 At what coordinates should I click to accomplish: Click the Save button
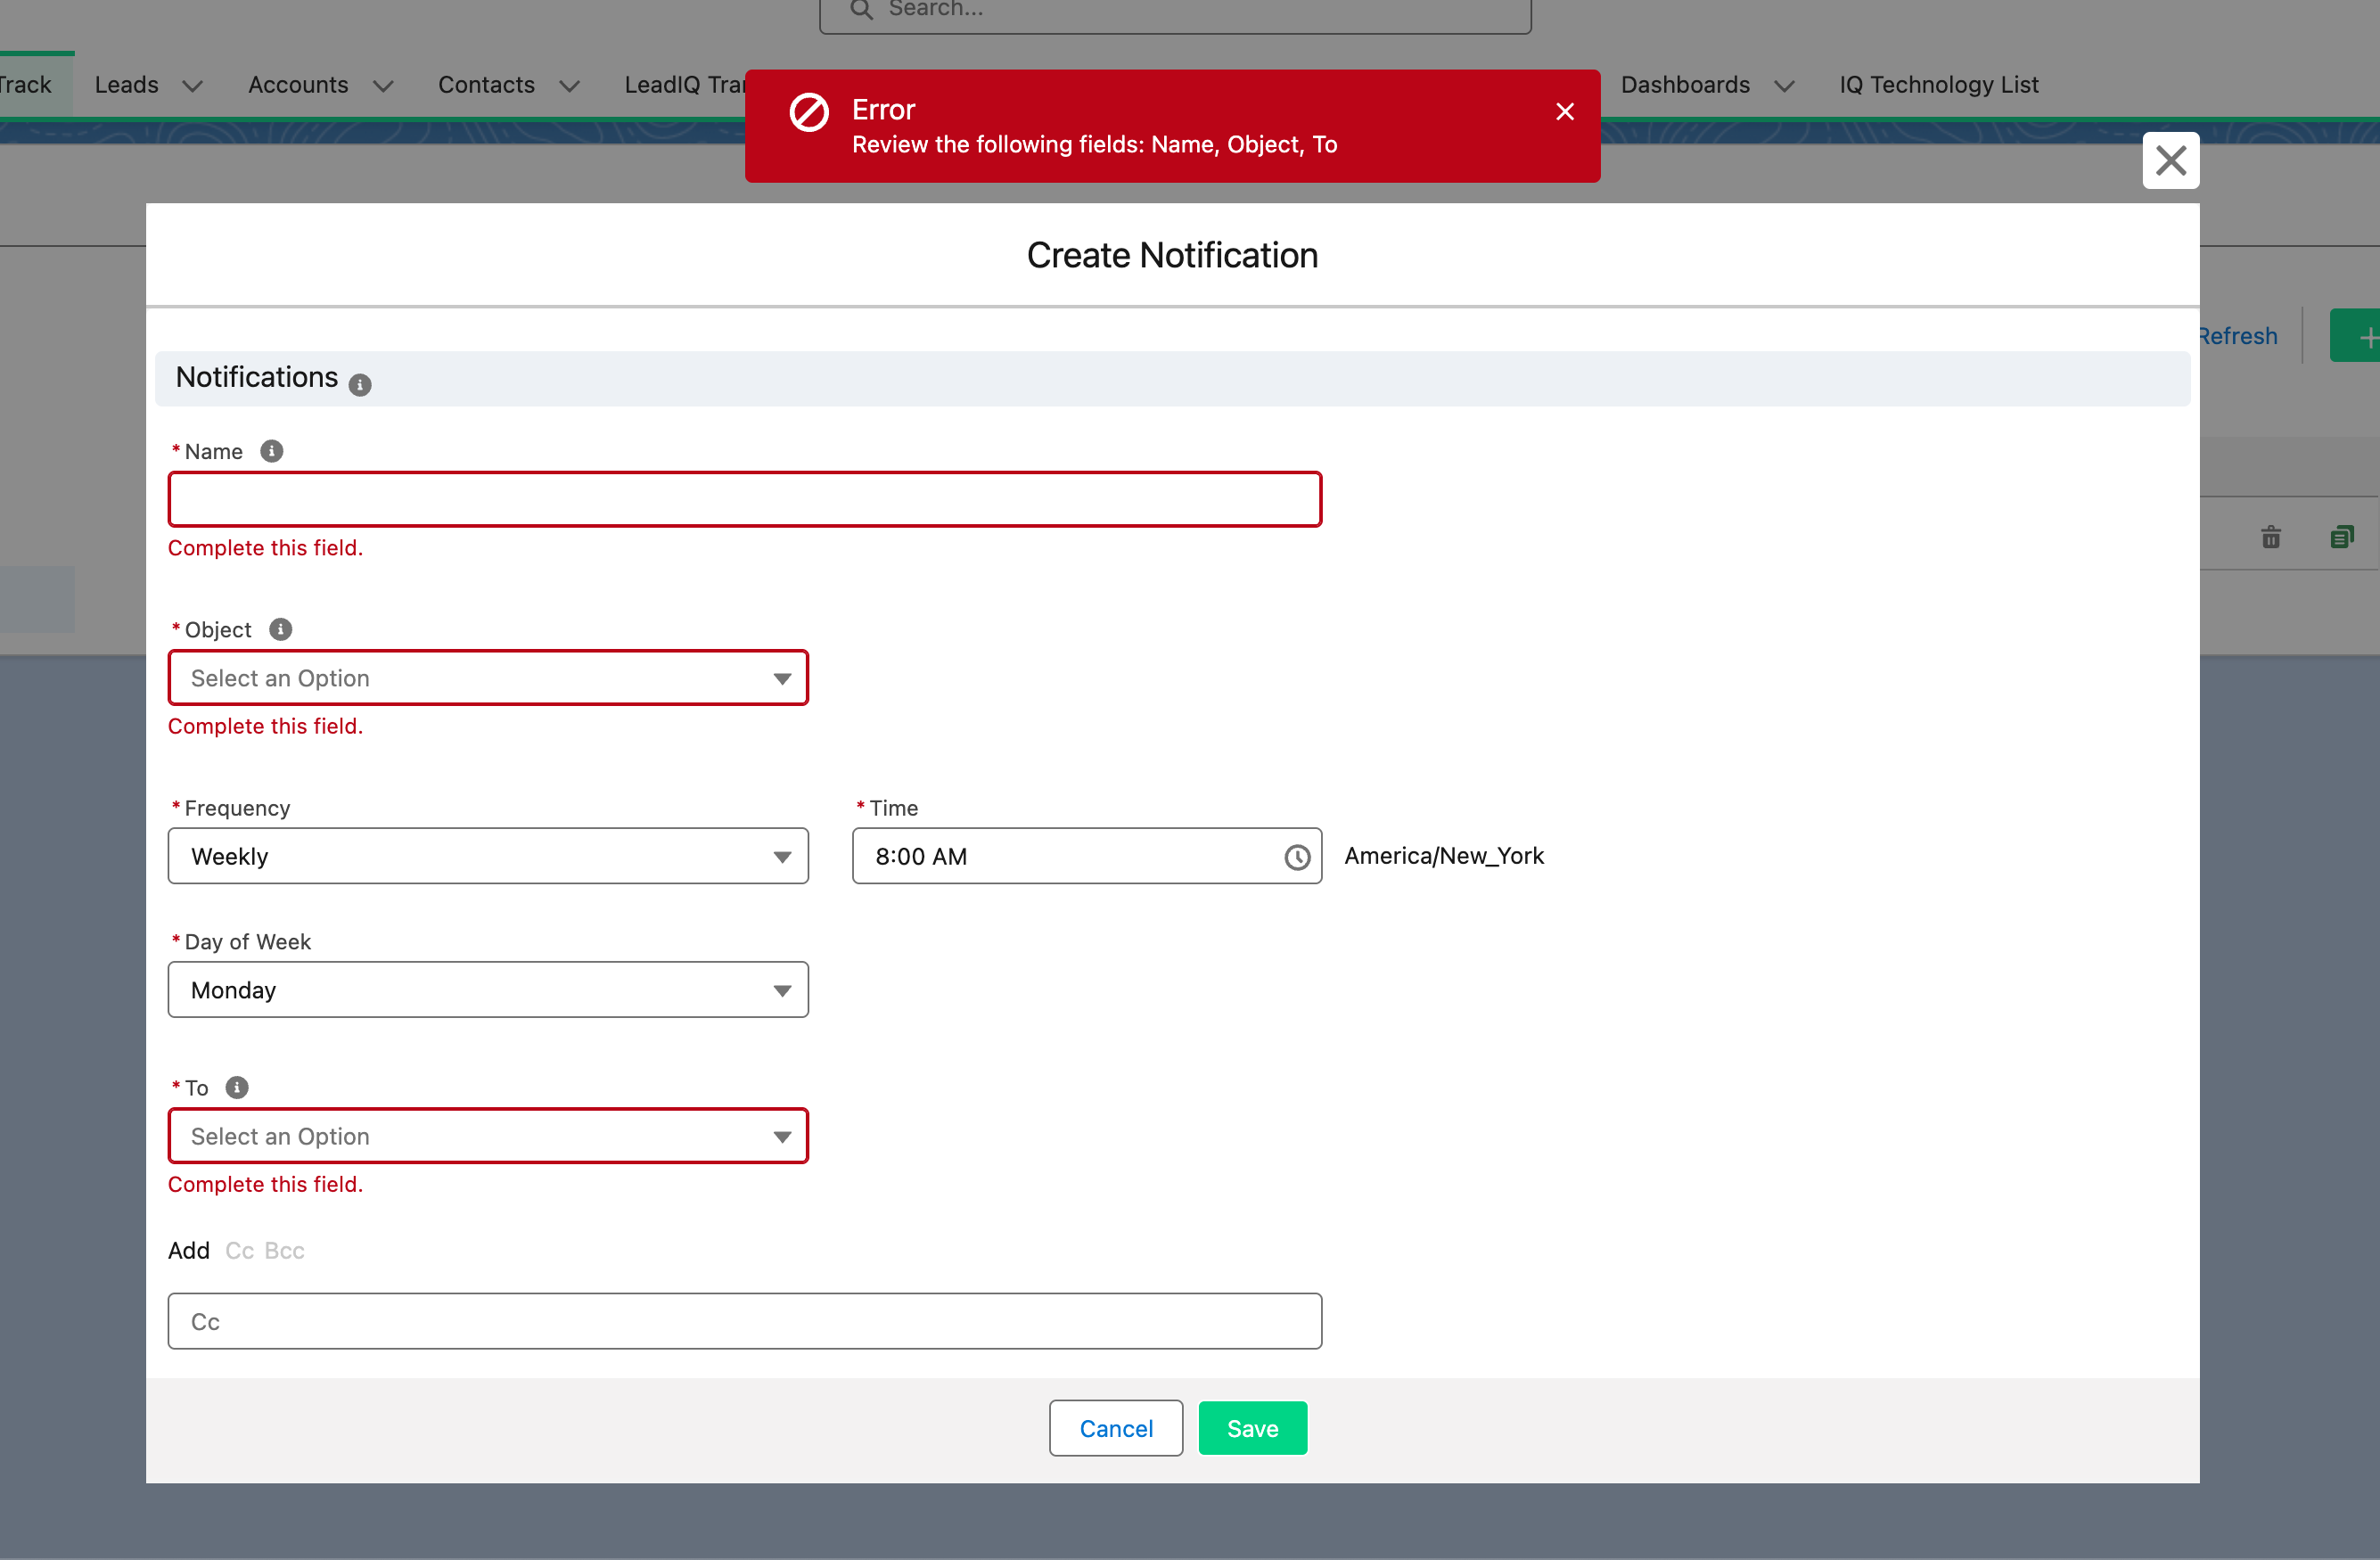1252,1428
